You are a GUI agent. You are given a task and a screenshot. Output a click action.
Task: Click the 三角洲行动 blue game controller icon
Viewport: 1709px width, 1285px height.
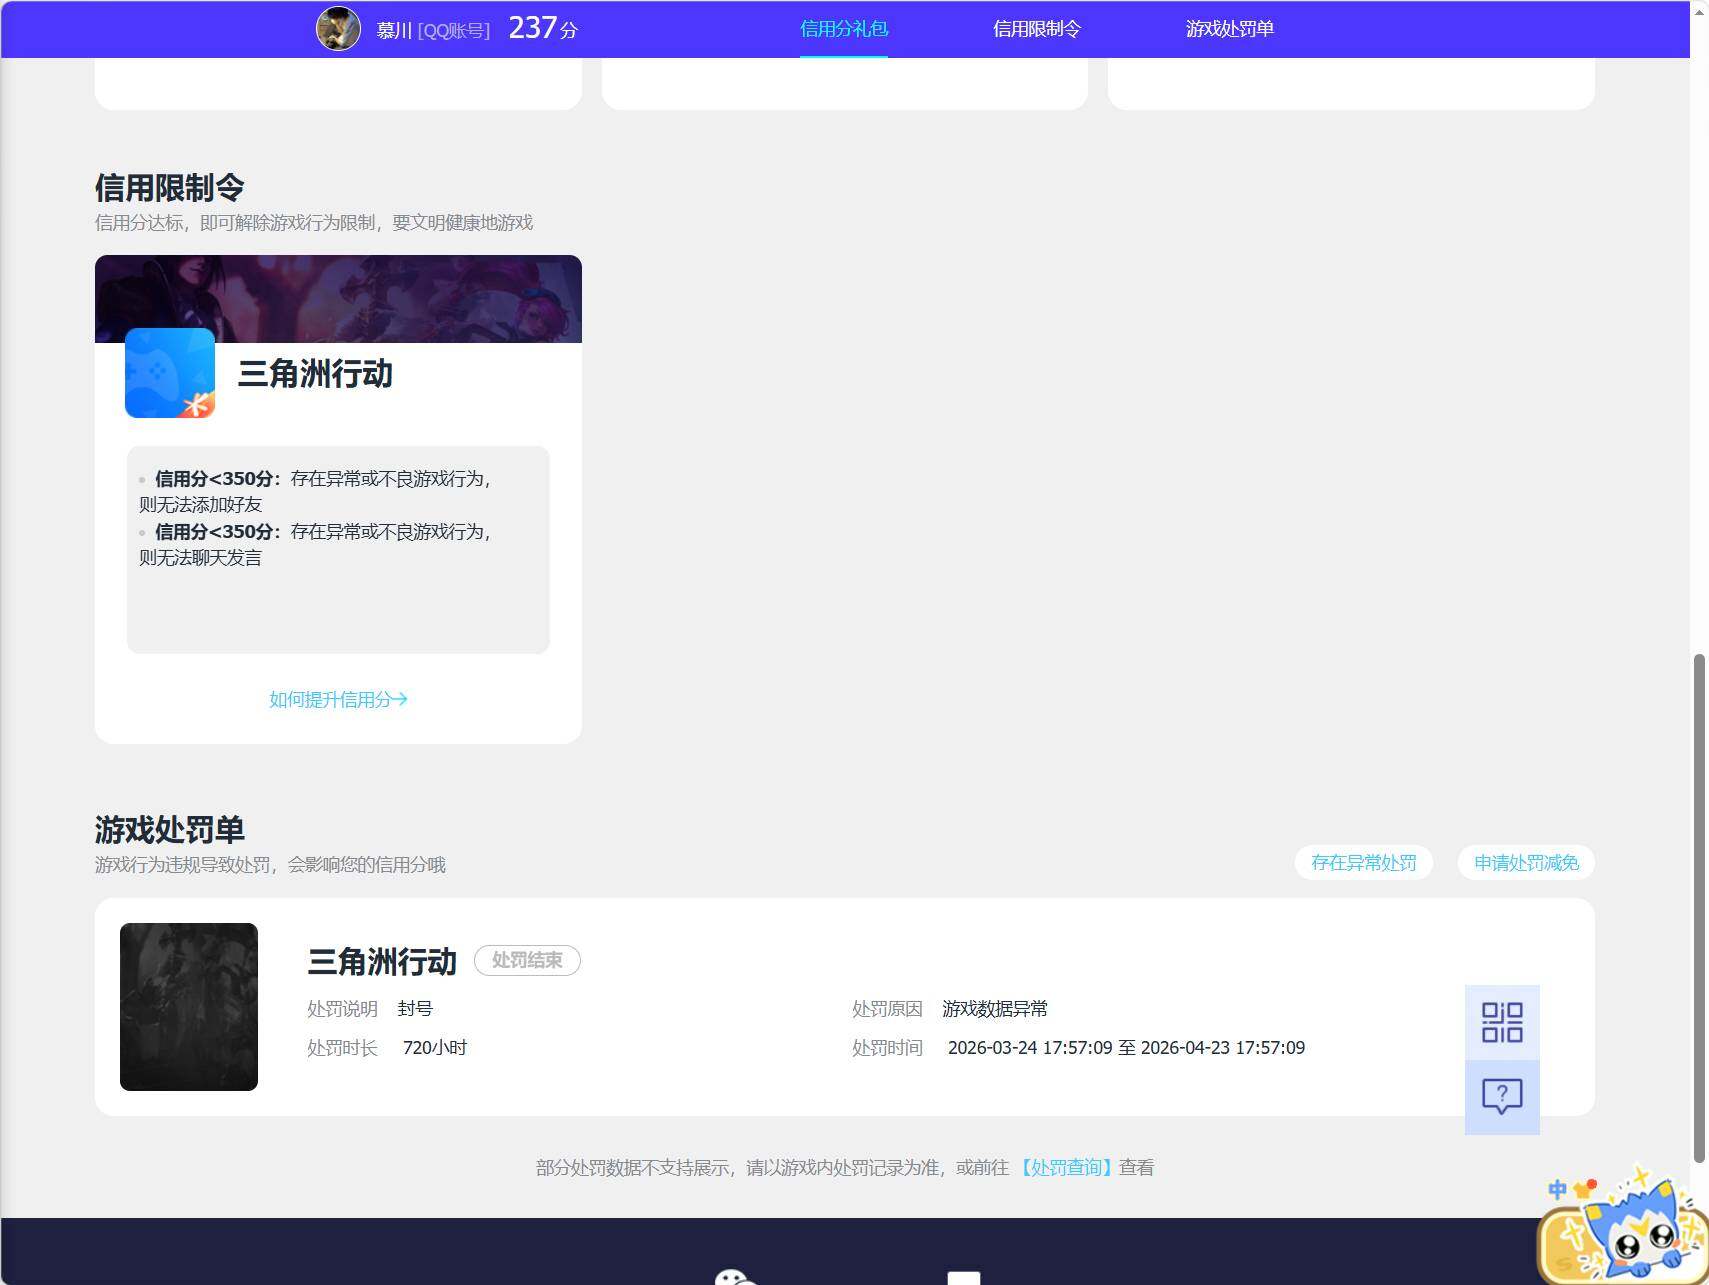click(170, 373)
